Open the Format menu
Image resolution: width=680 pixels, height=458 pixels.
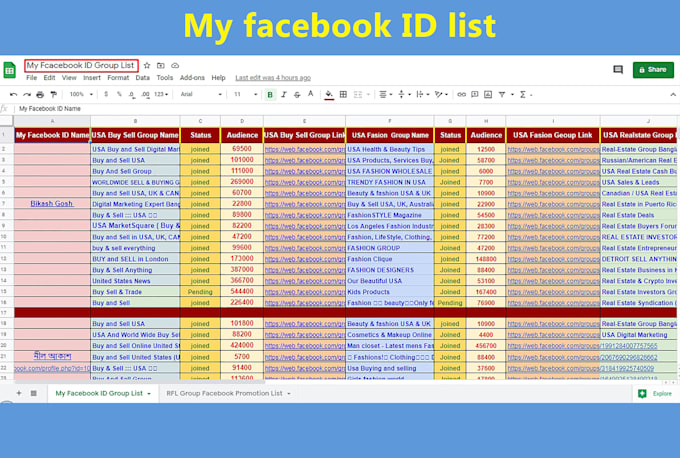(118, 78)
